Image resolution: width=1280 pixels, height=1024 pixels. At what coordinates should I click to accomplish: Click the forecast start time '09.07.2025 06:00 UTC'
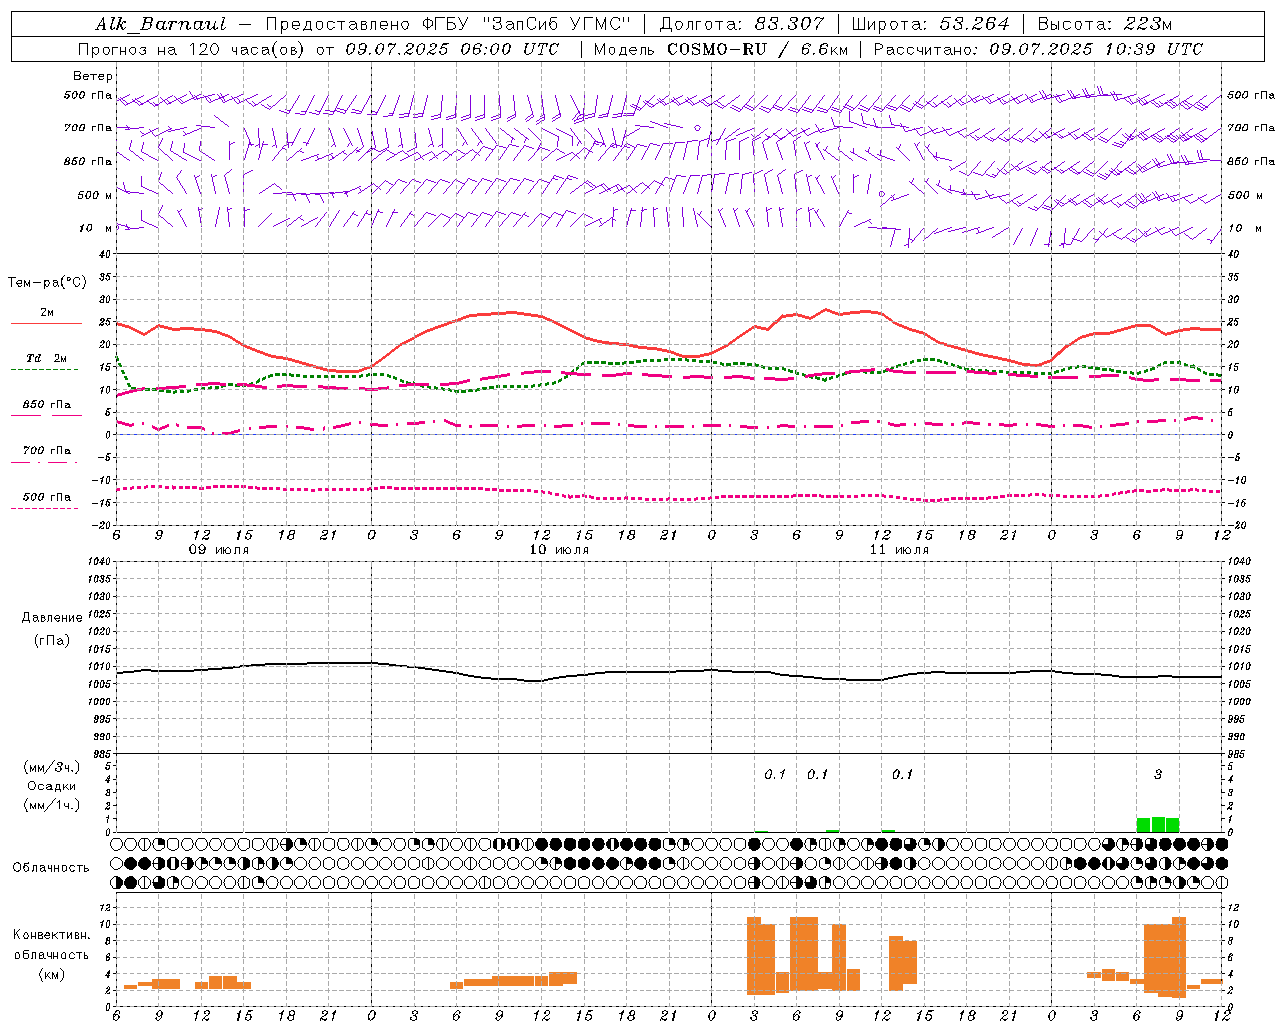point(452,49)
